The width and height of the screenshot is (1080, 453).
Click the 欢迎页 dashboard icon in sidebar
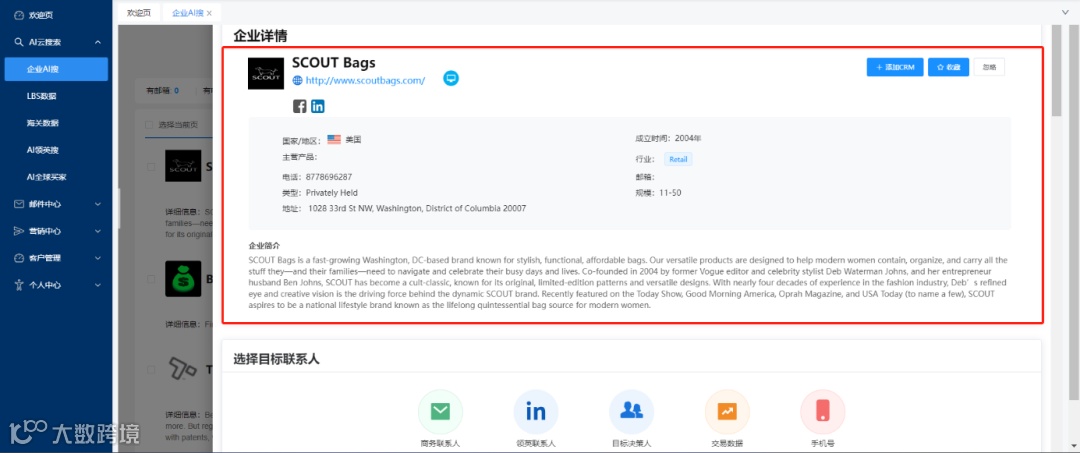[19, 15]
